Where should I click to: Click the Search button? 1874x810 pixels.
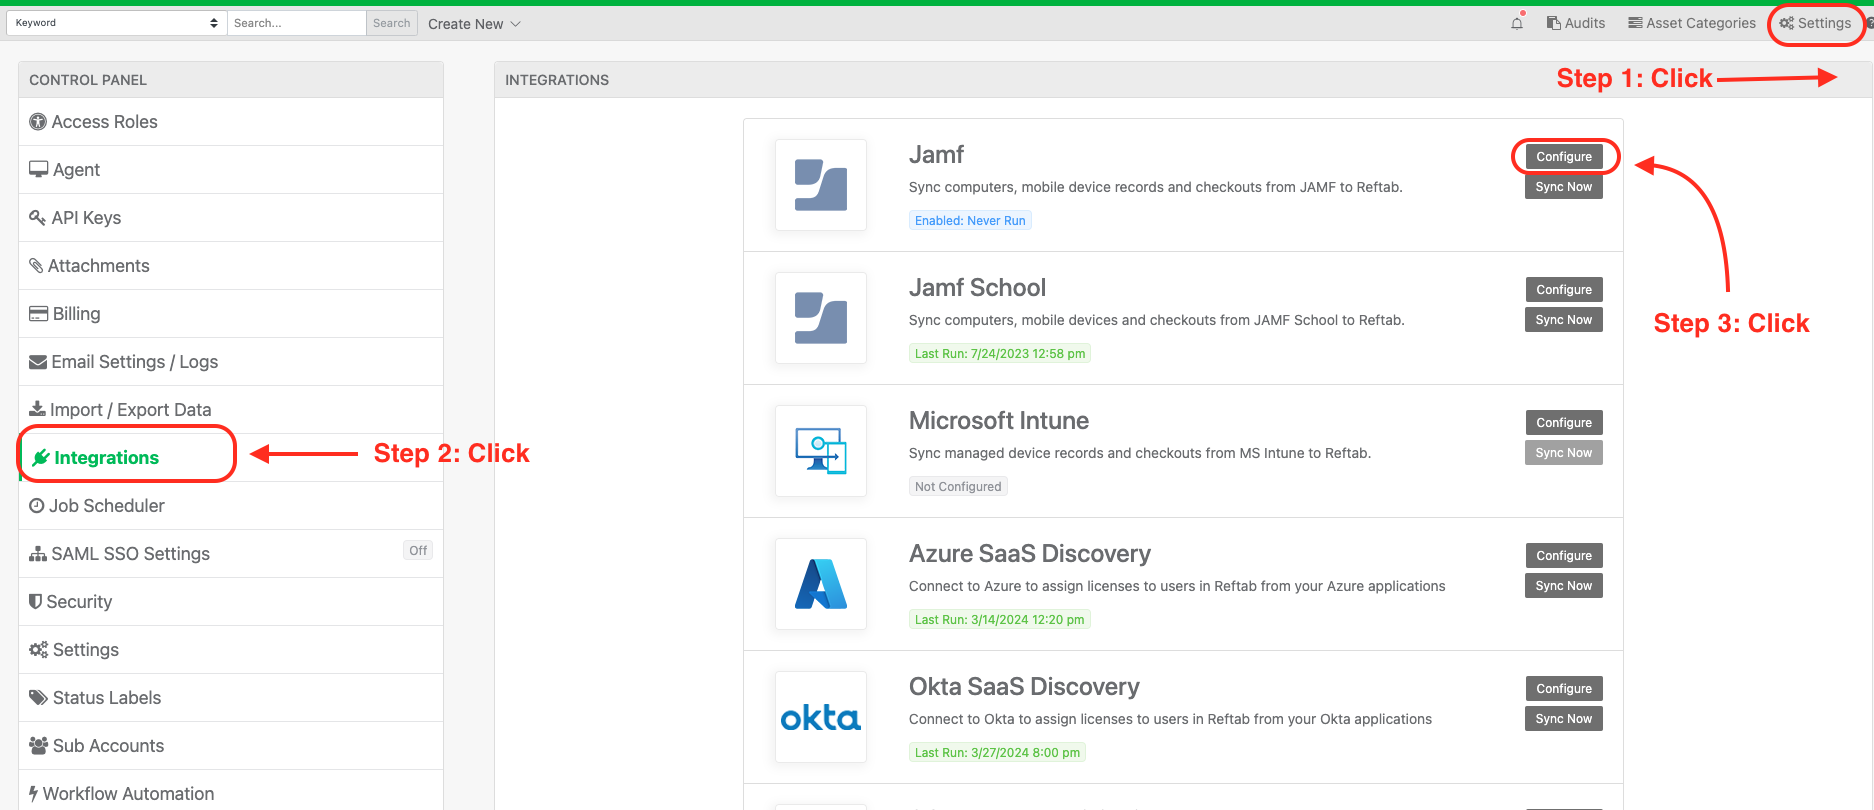[392, 23]
